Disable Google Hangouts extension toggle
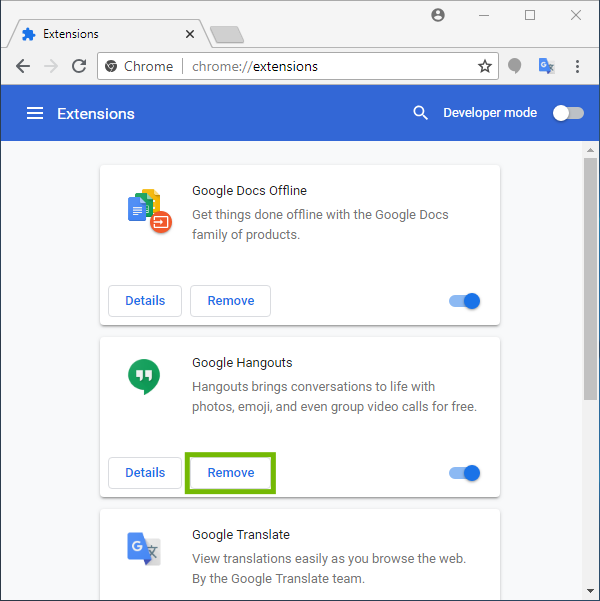 coord(464,473)
